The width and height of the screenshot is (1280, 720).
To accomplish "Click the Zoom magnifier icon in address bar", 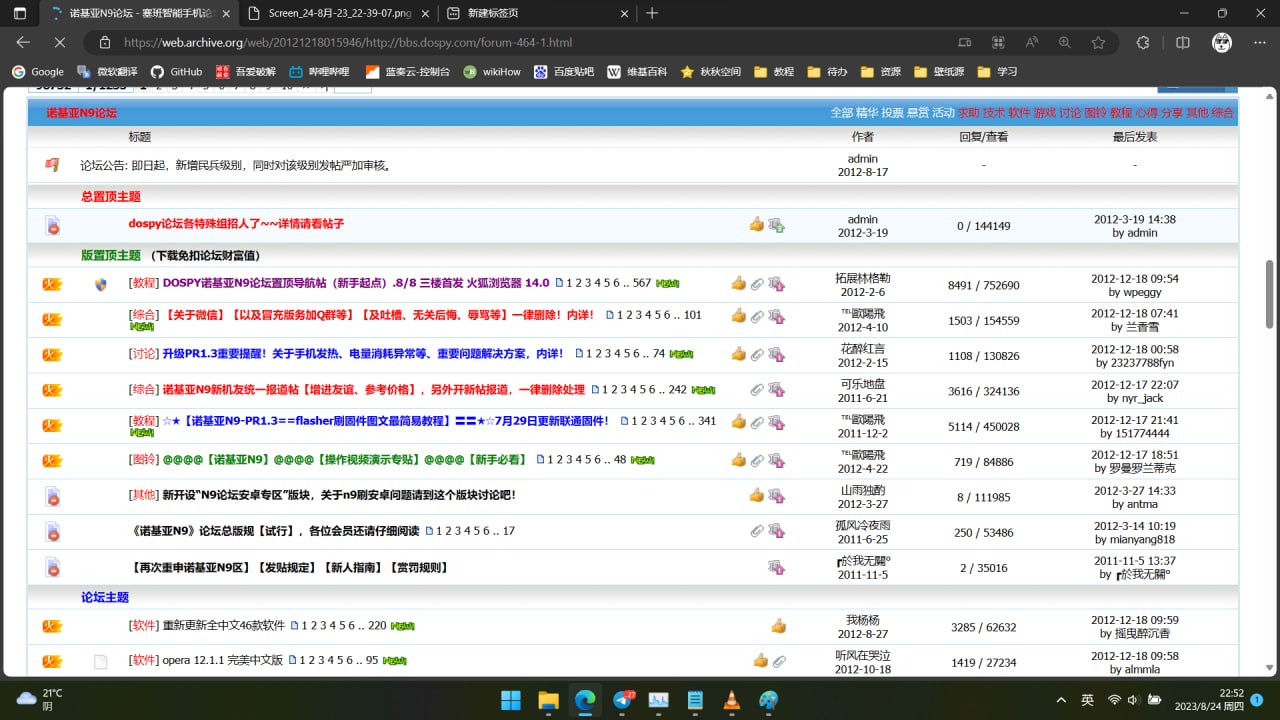I will point(1065,43).
